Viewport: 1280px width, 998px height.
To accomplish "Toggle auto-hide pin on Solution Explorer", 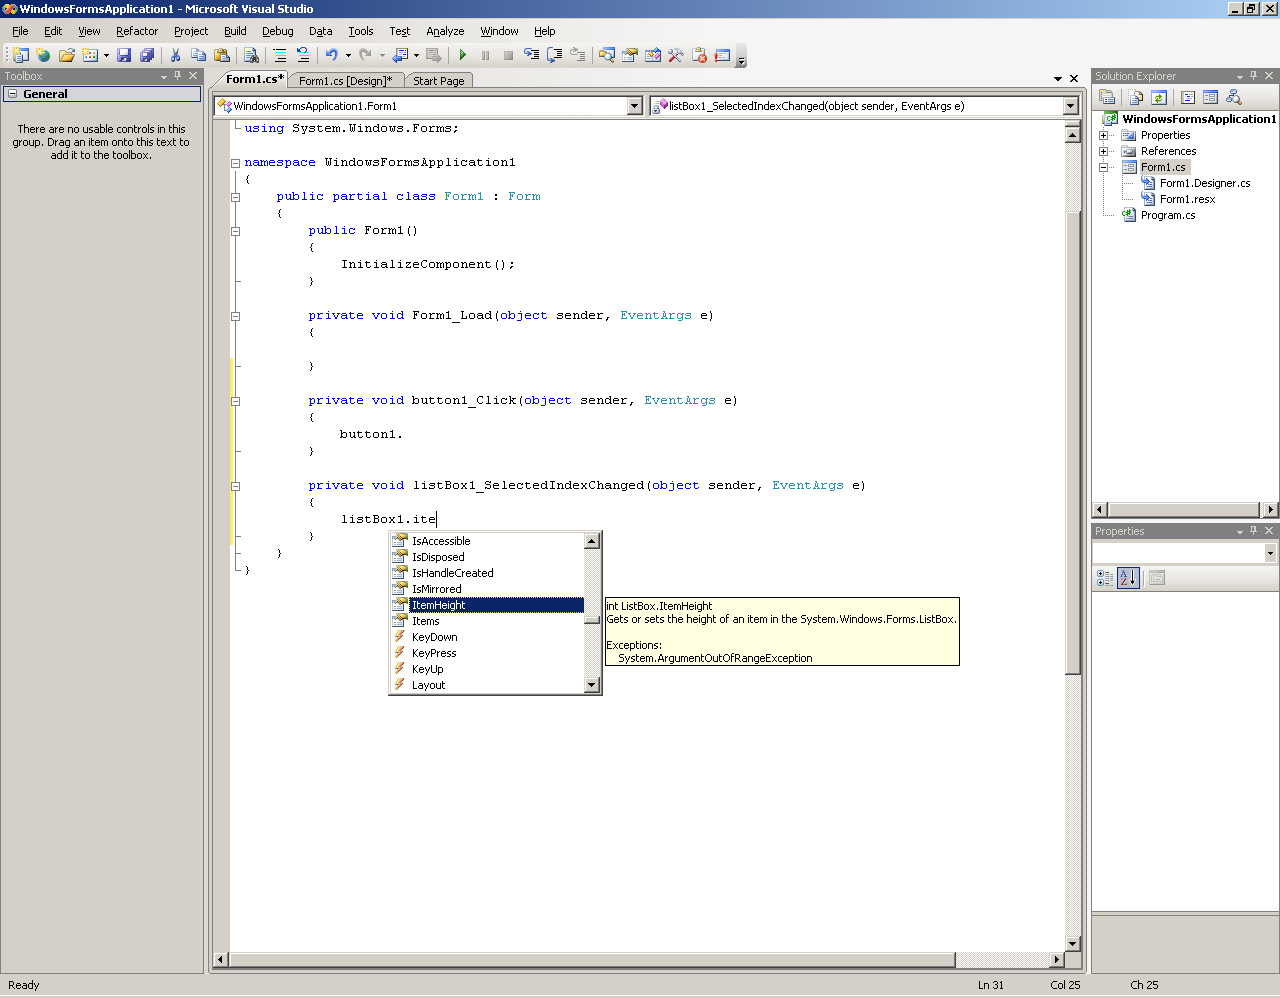I will tap(1254, 76).
